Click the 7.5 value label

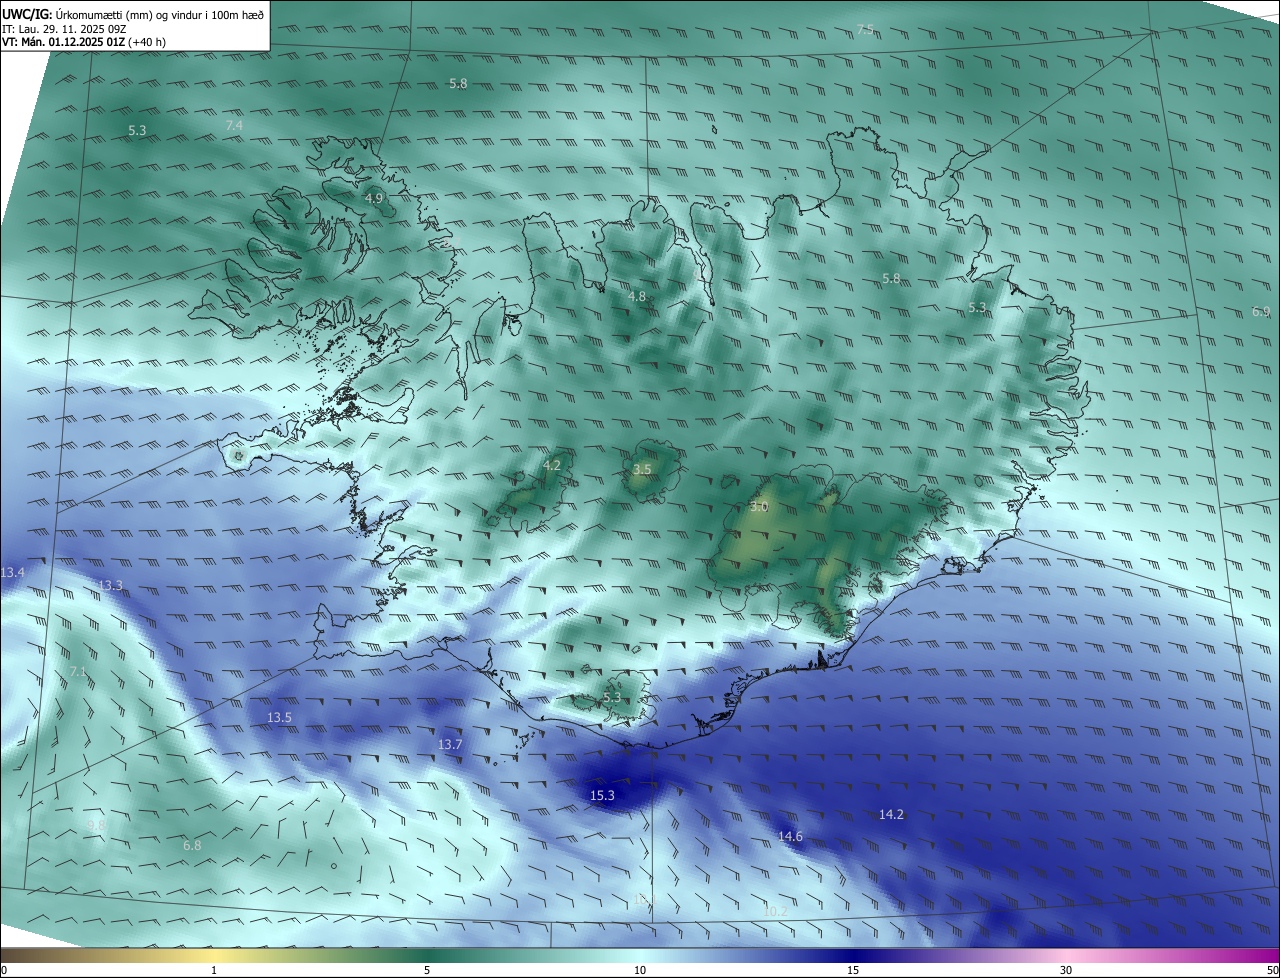(x=865, y=30)
